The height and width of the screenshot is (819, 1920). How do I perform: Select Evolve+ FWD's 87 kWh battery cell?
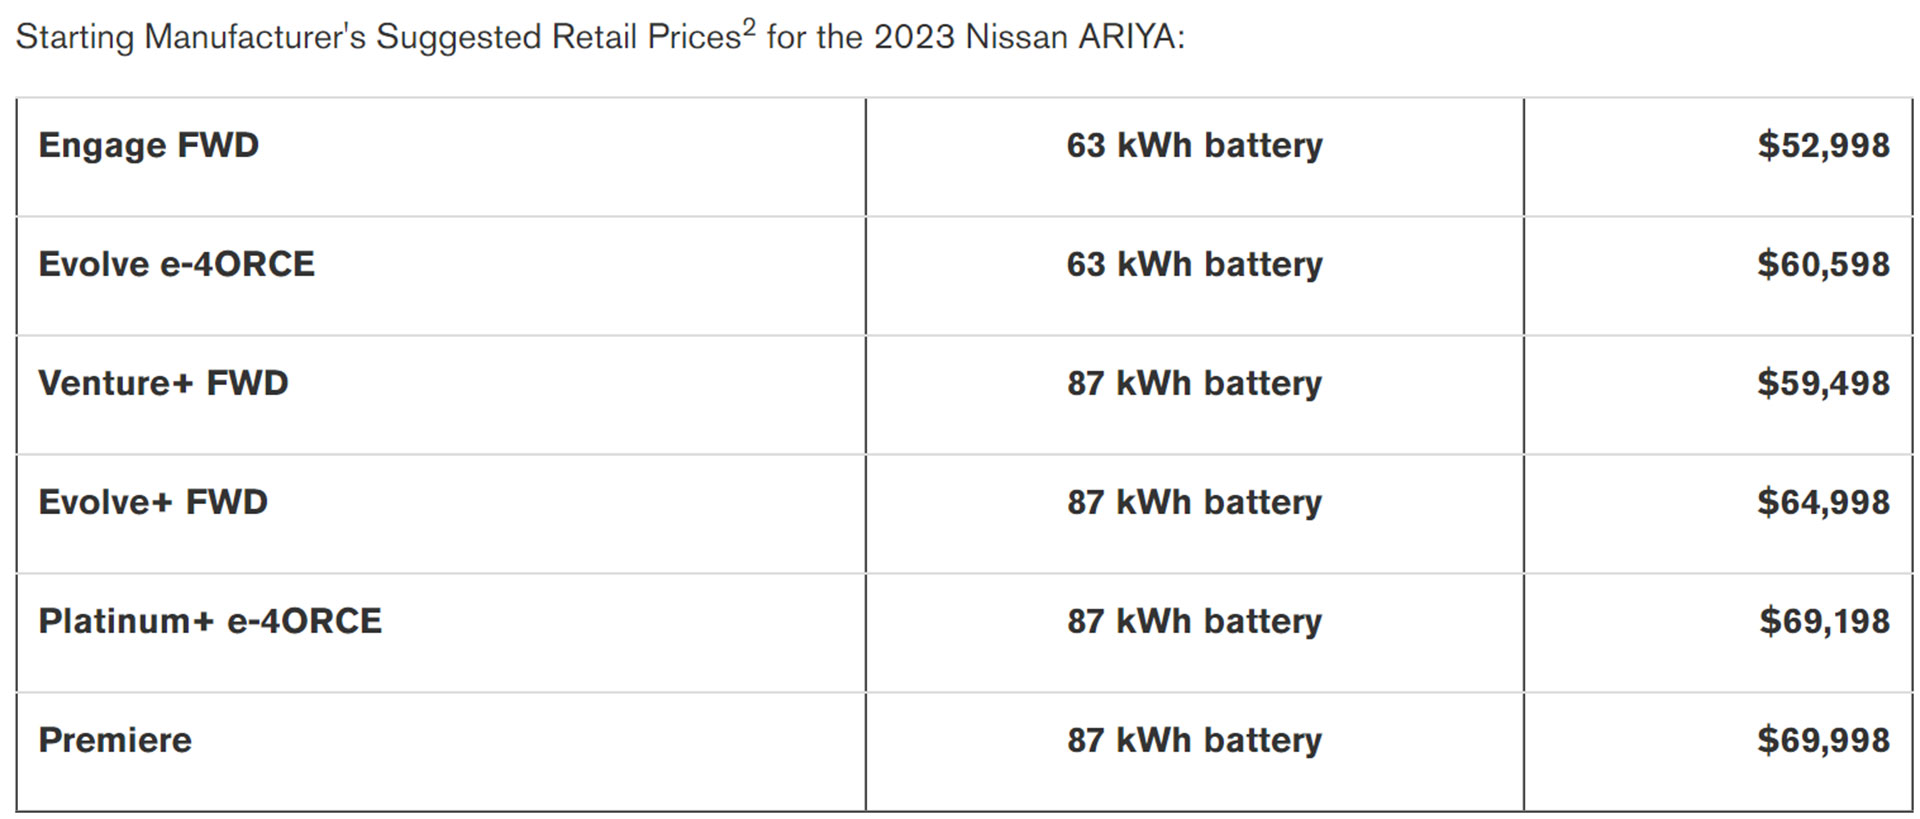1194,503
